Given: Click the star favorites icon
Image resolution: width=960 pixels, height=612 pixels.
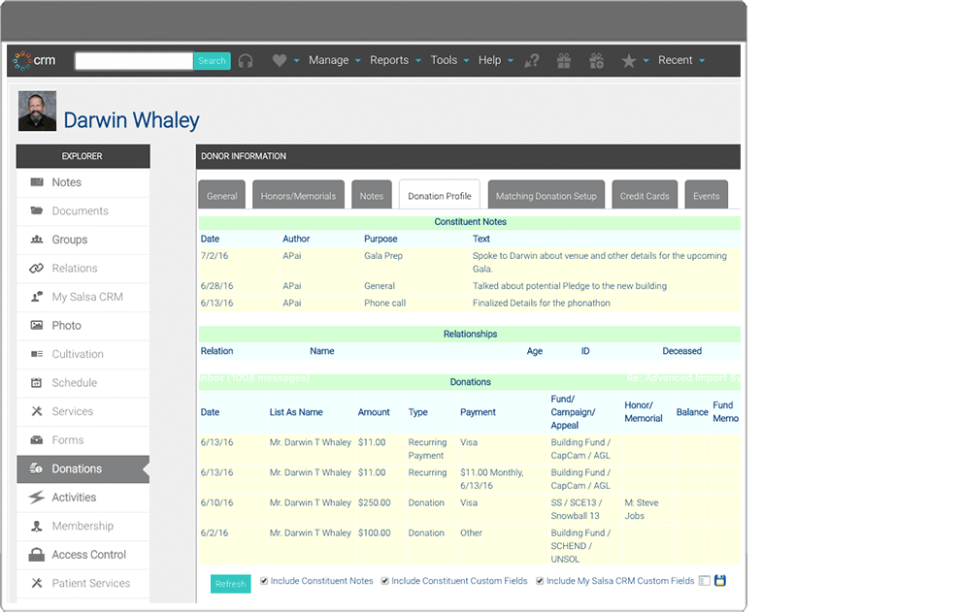Looking at the screenshot, I should pos(629,61).
